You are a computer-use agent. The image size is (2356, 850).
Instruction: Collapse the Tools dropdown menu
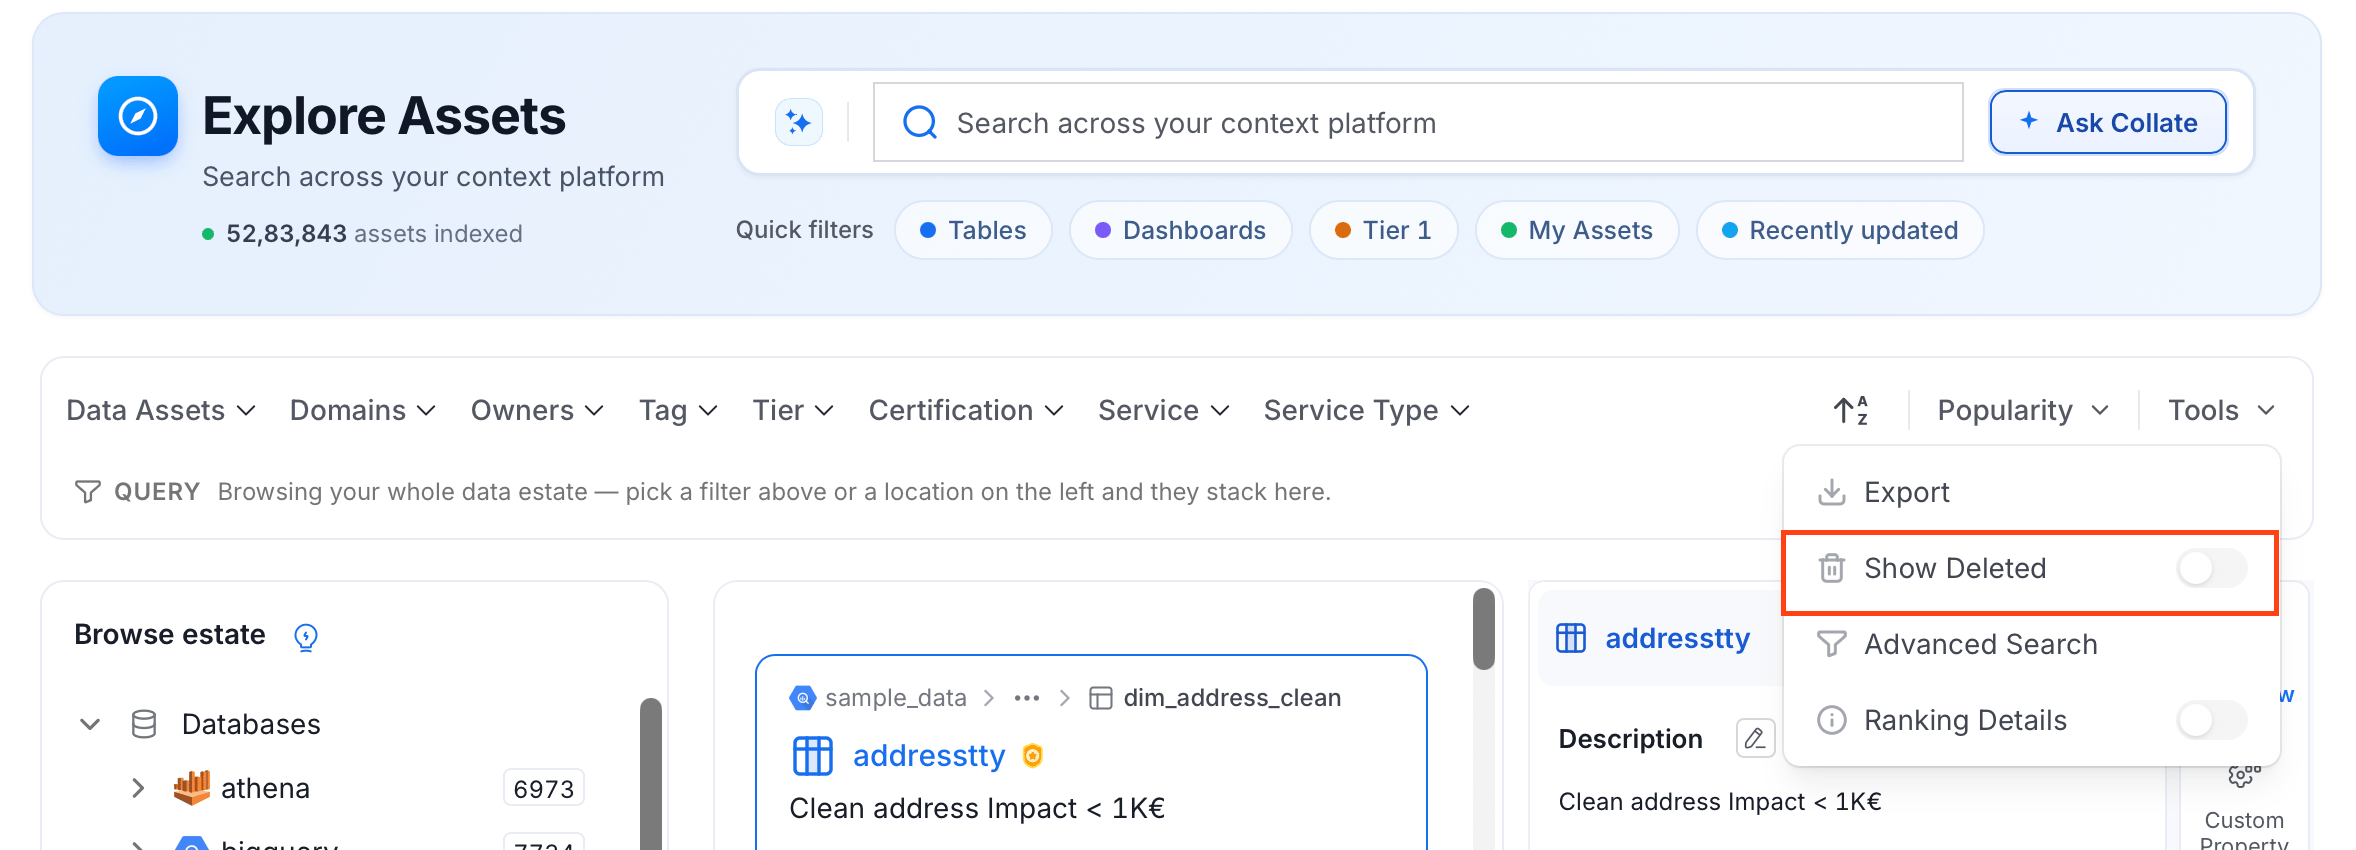pos(2222,410)
